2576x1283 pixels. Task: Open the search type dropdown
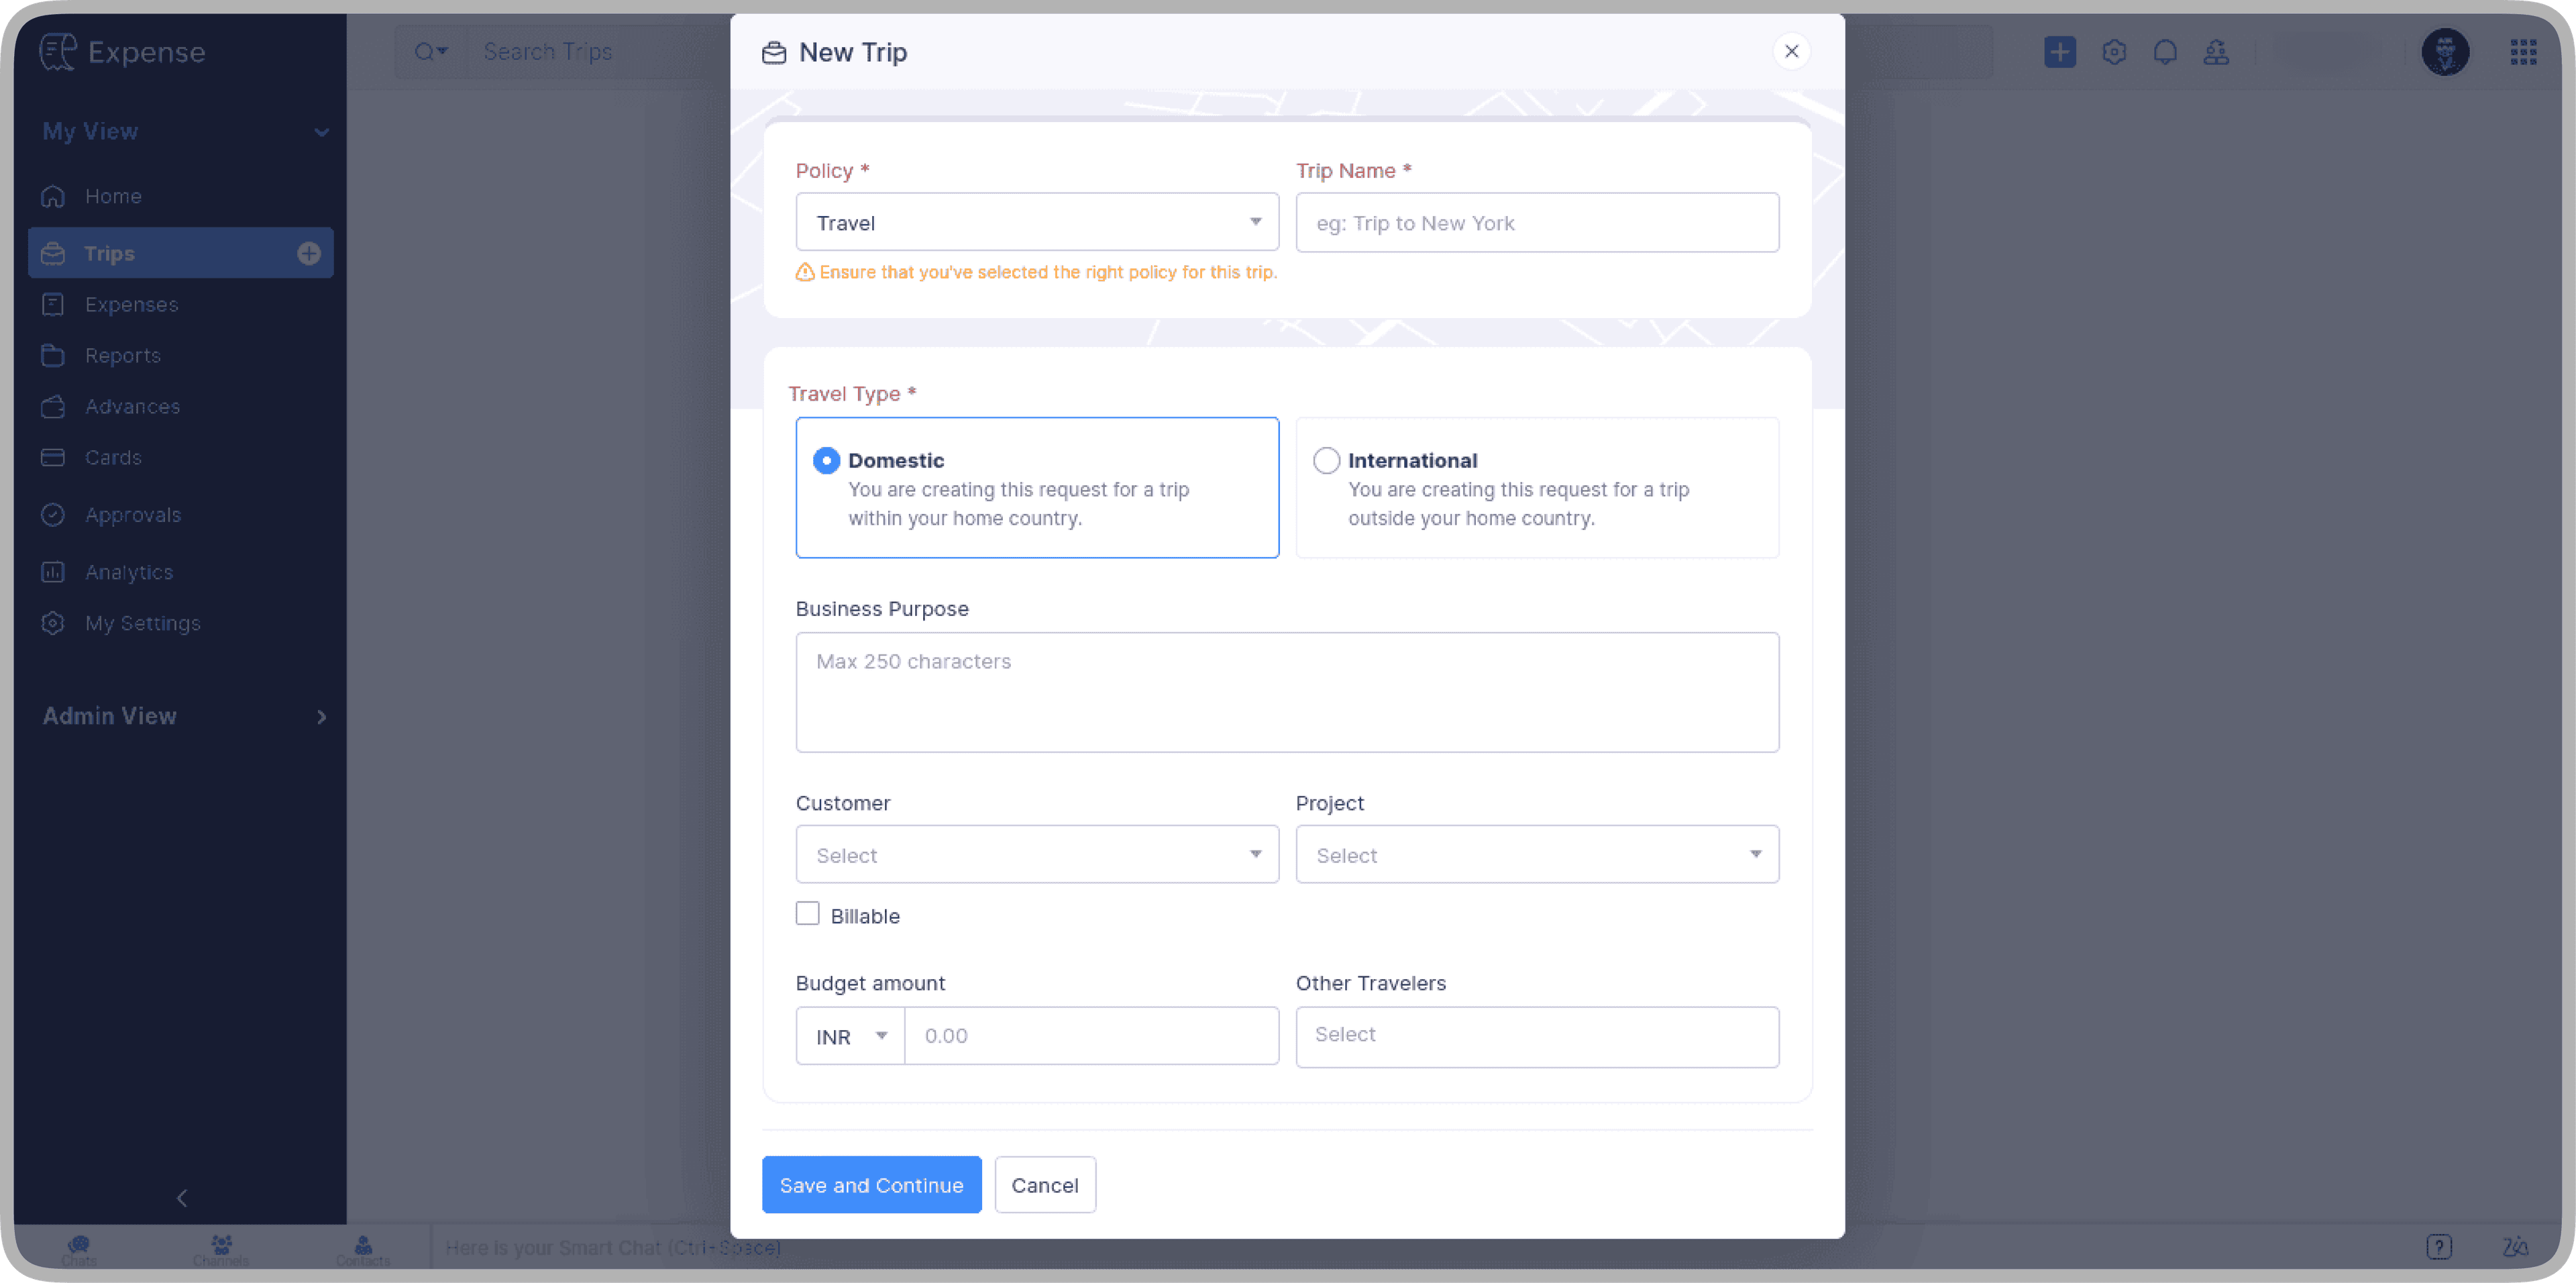pyautogui.click(x=431, y=51)
